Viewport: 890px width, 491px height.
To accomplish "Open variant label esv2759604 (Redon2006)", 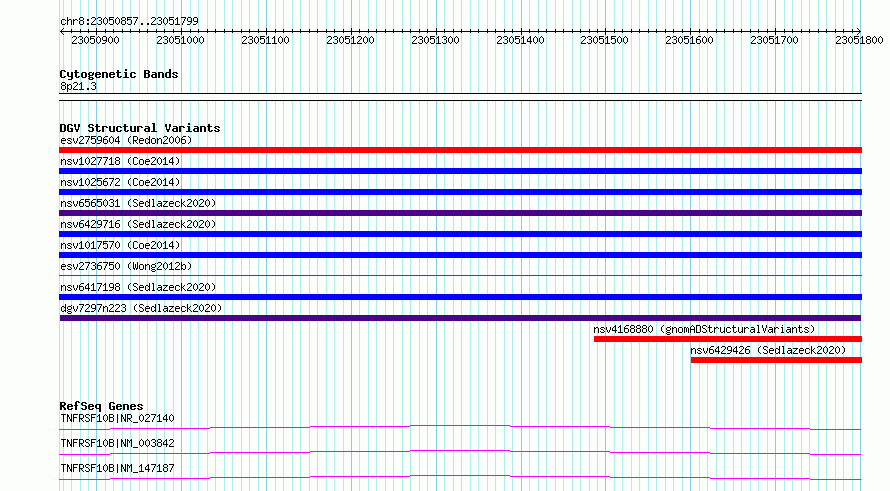I will coord(126,140).
